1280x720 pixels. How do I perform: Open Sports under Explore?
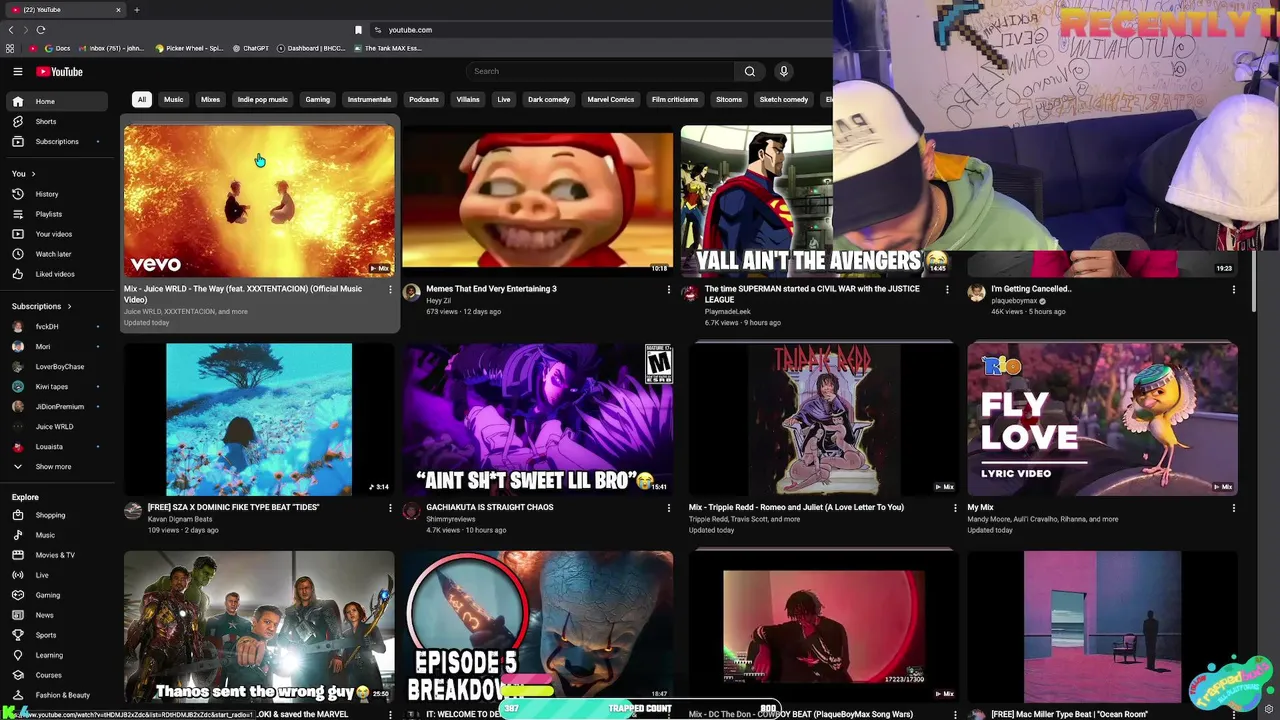57,635
